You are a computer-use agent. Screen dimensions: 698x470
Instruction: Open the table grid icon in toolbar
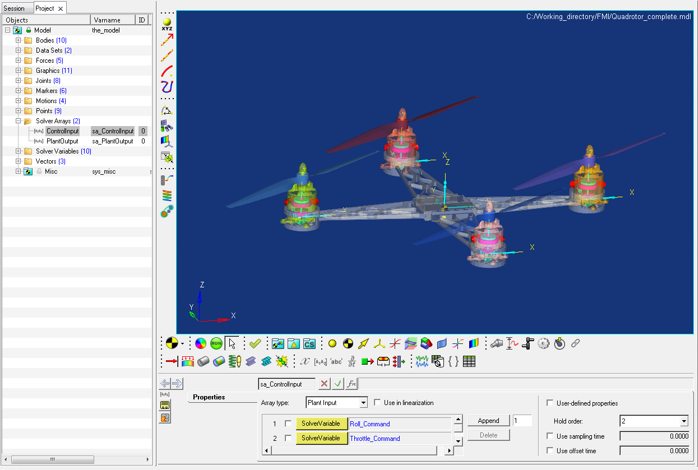pyautogui.click(x=469, y=361)
